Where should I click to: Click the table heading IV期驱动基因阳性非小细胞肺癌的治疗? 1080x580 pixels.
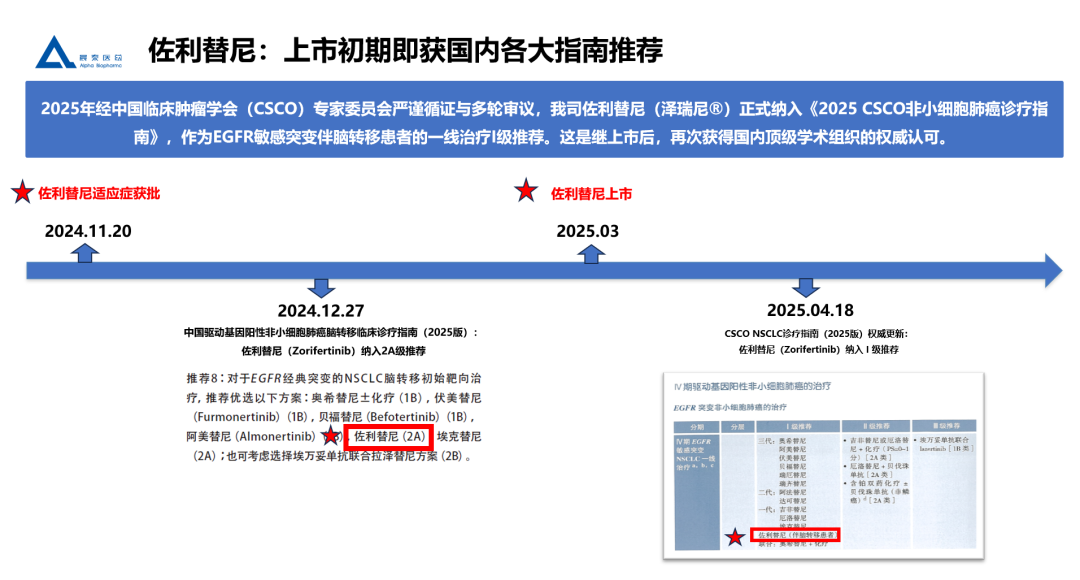752,386
